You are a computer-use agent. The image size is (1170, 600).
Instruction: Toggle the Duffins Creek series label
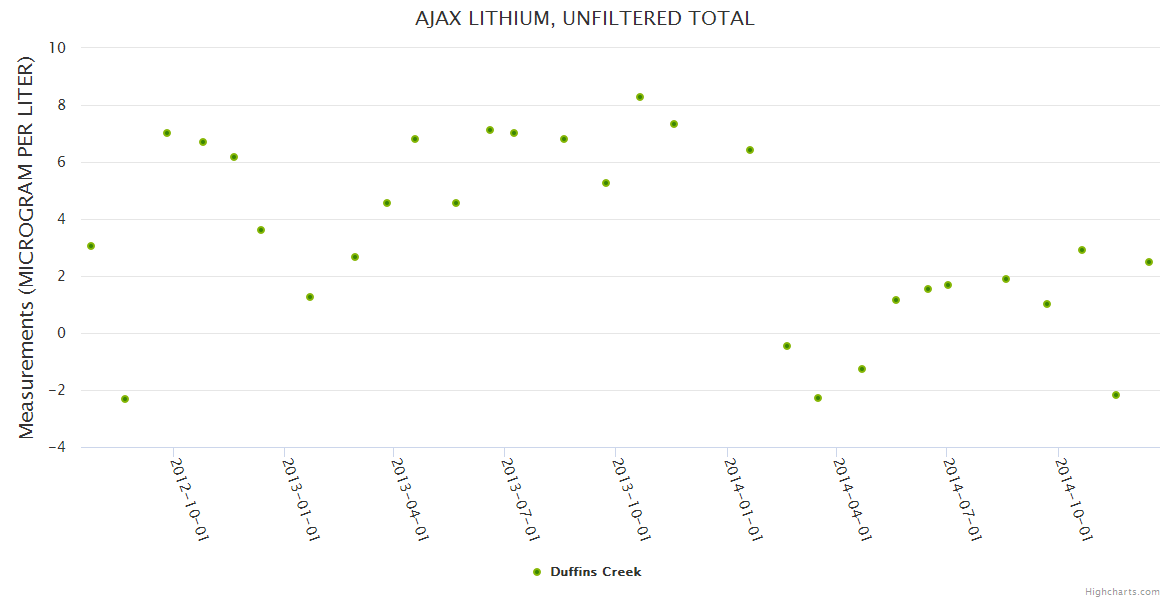[595, 572]
